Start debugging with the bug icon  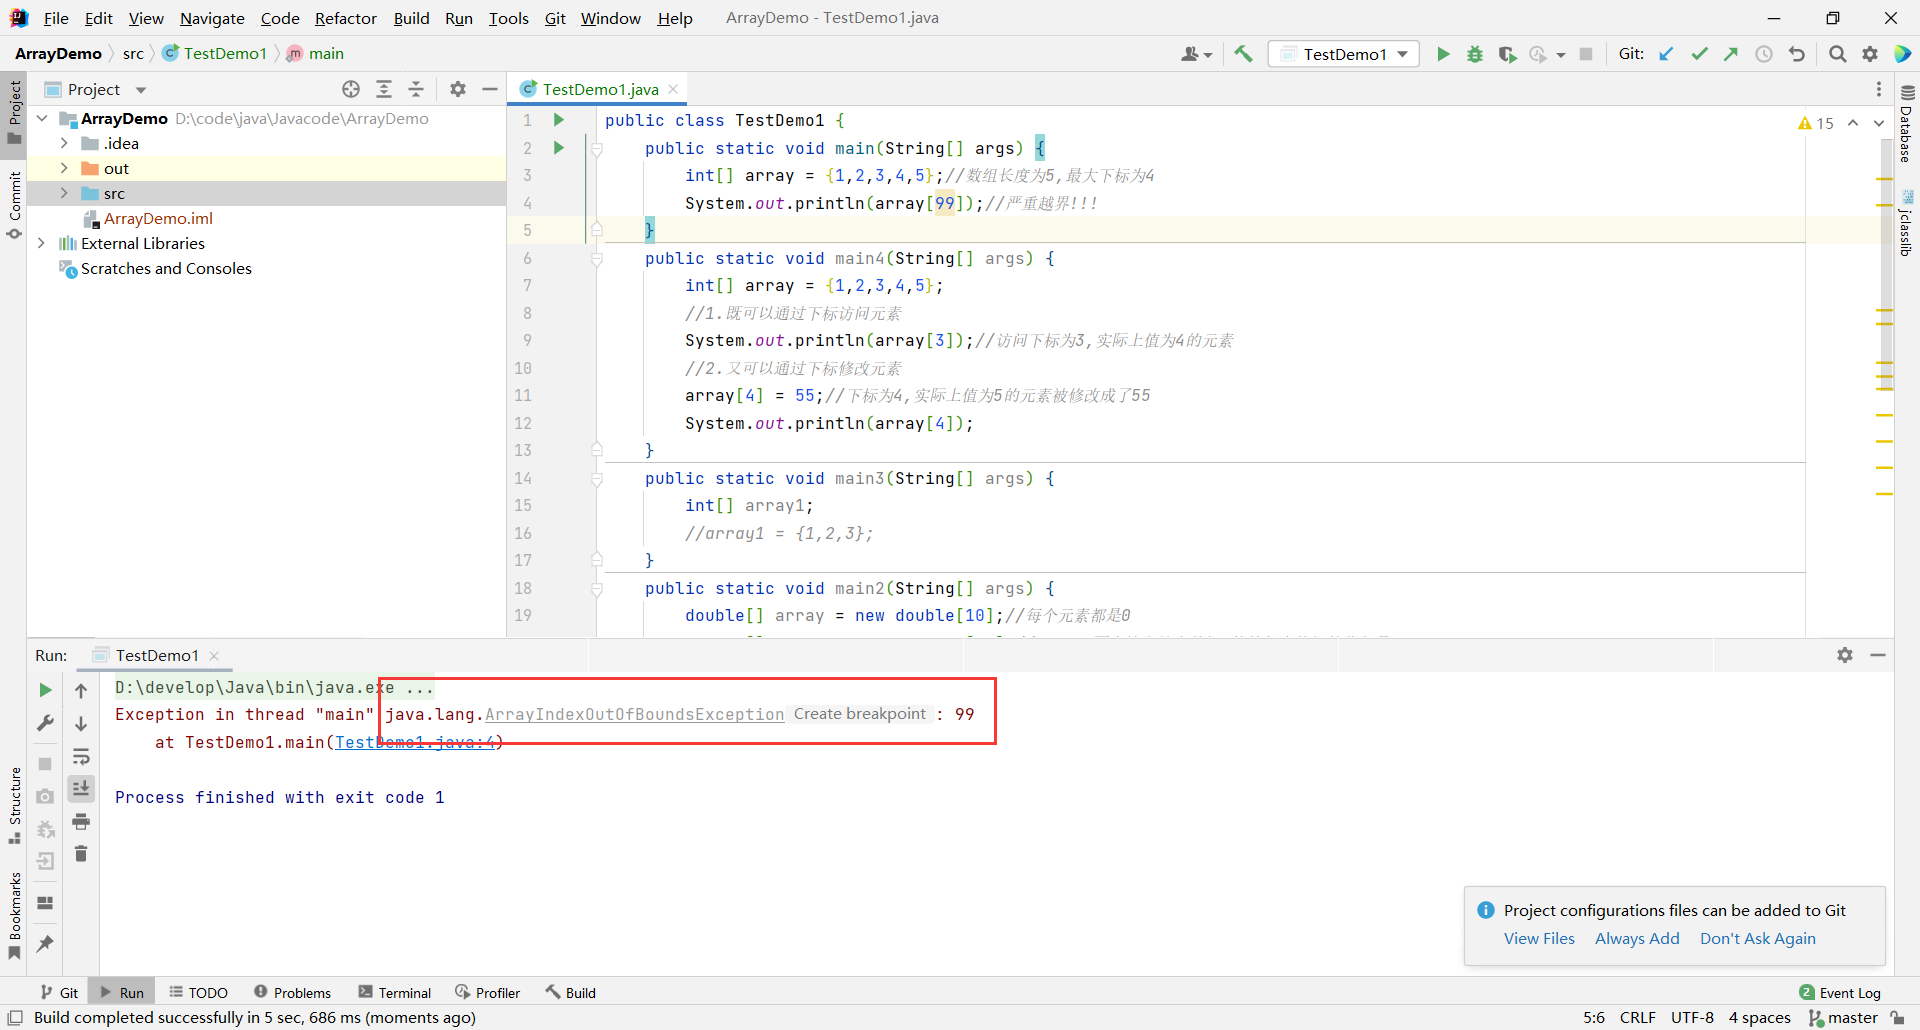1475,54
